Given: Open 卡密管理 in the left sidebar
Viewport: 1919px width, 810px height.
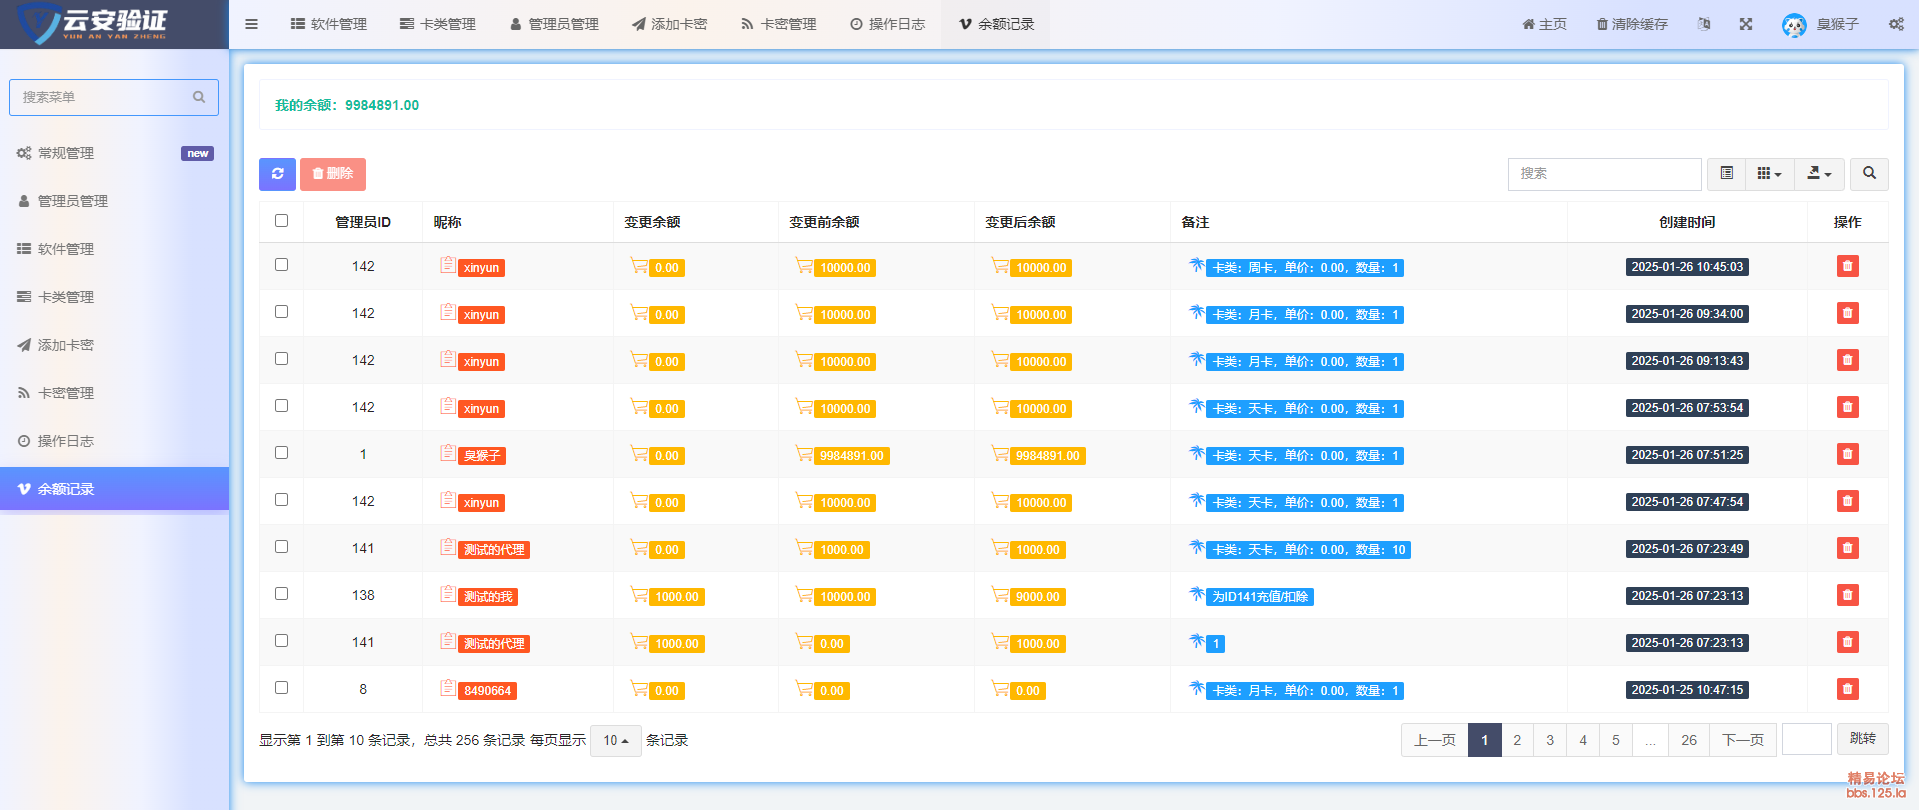Looking at the screenshot, I should point(66,393).
